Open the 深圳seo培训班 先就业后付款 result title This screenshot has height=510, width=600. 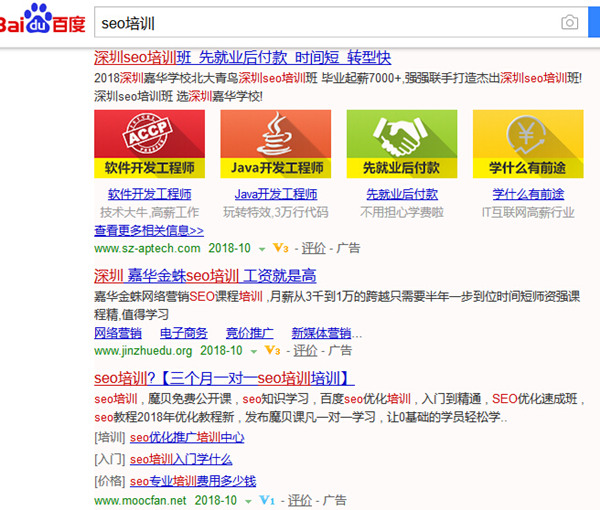pyautogui.click(x=243, y=58)
